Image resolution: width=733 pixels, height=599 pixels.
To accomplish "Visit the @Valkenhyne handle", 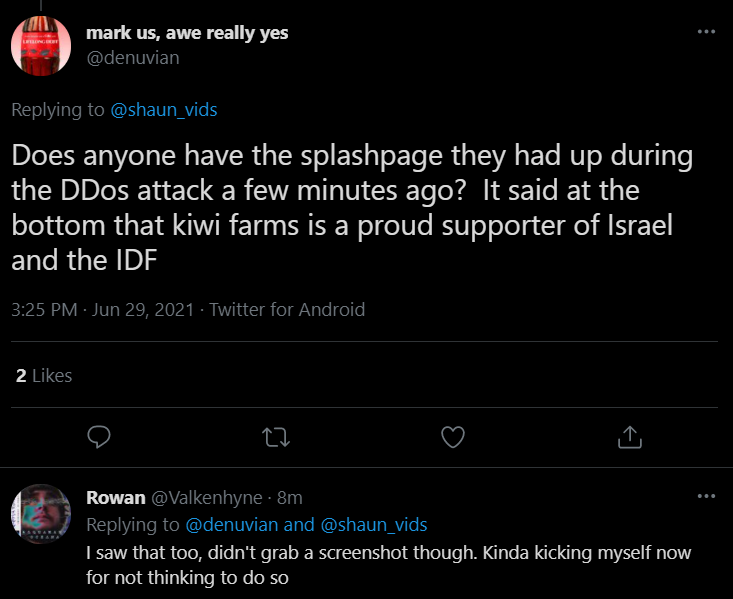I will pyautogui.click(x=206, y=498).
